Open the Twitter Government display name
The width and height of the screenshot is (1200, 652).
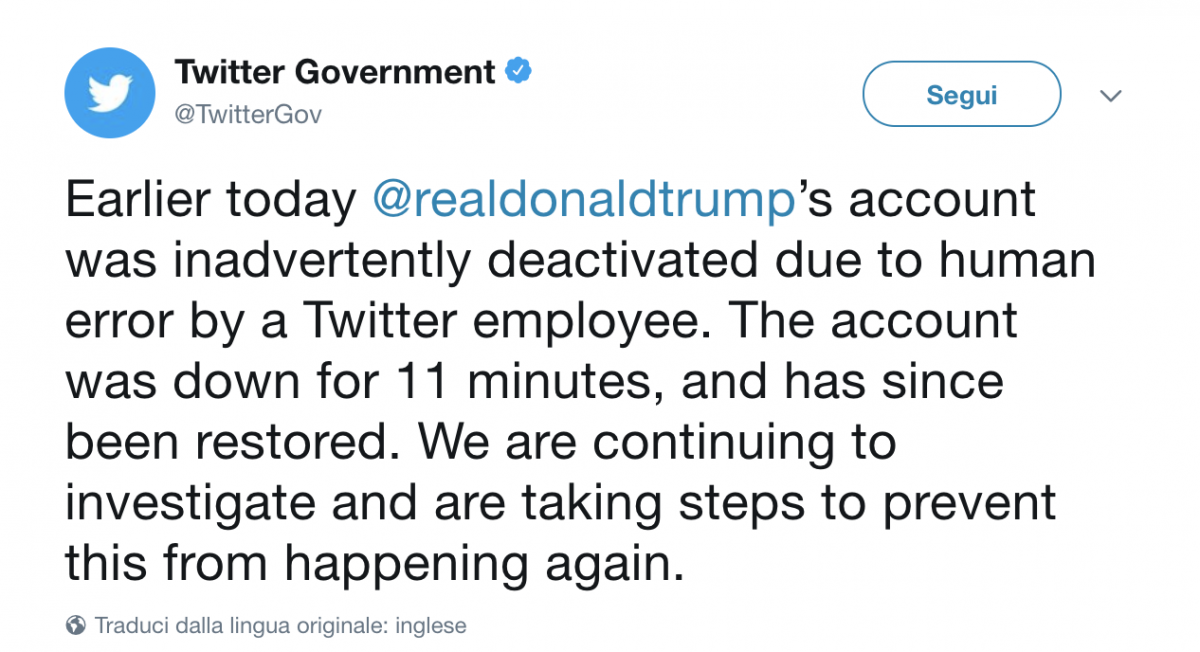click(x=335, y=72)
